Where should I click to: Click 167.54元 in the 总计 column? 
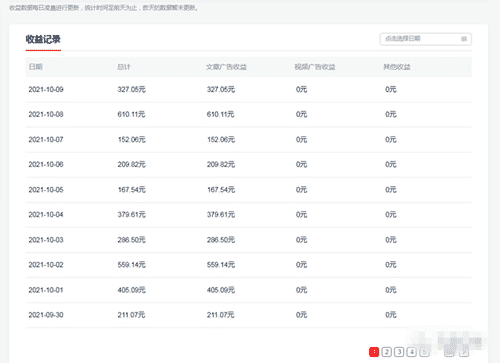[x=132, y=190]
